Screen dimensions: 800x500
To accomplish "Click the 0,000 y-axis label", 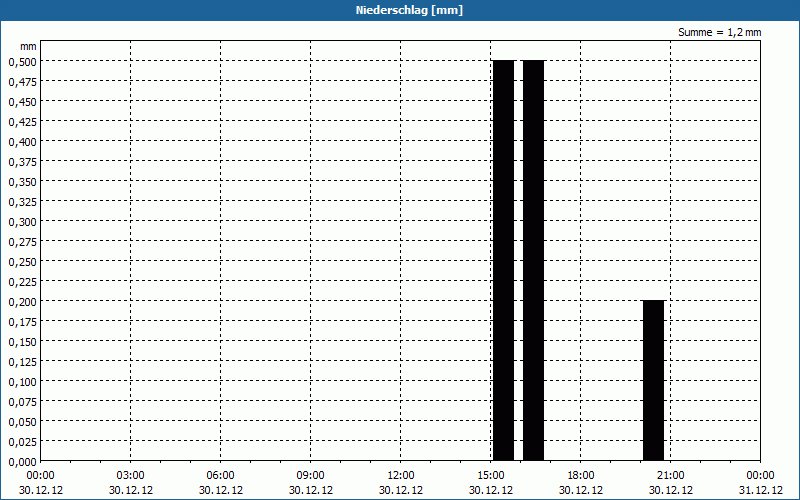I will pos(22,462).
